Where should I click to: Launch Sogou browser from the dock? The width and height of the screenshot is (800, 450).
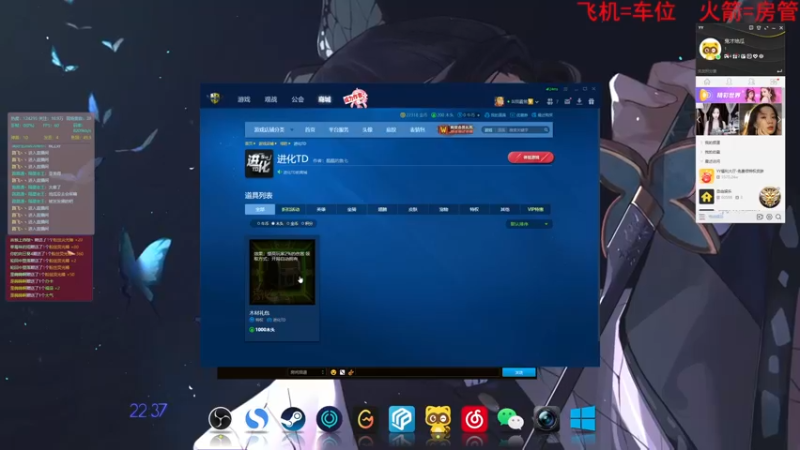pos(256,419)
